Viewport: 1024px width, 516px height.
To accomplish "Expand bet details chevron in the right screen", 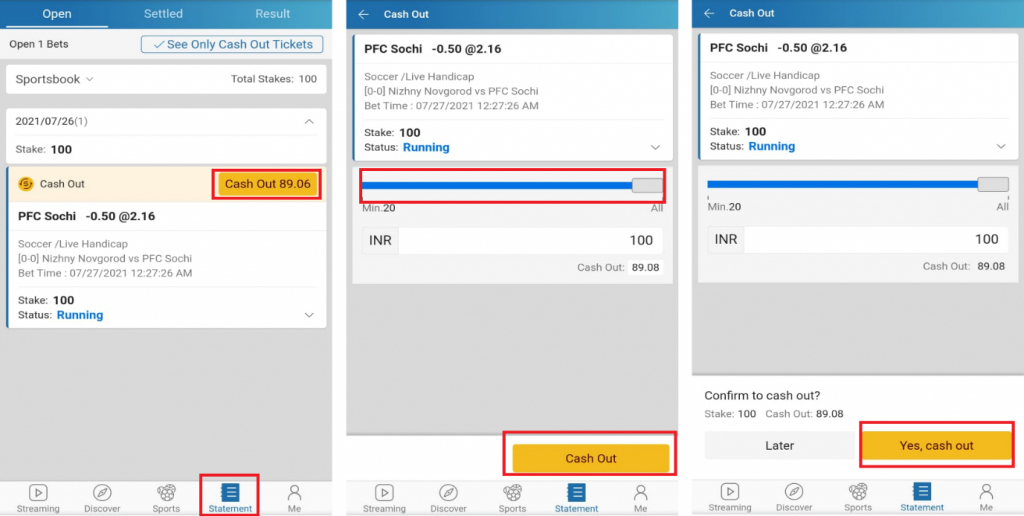I will [1001, 146].
